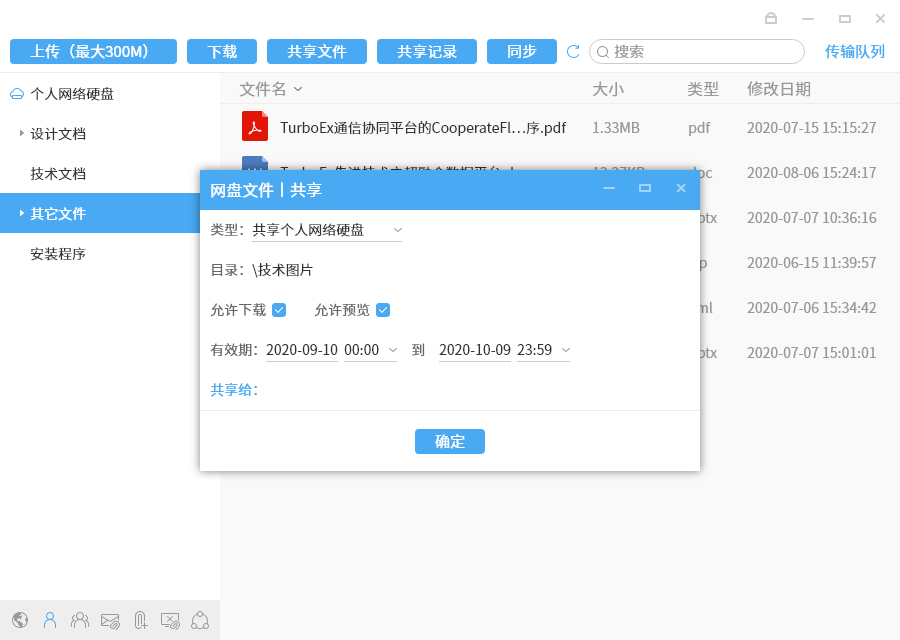900x640 pixels.
Task: Click the three-node share icon
Action: 200,620
